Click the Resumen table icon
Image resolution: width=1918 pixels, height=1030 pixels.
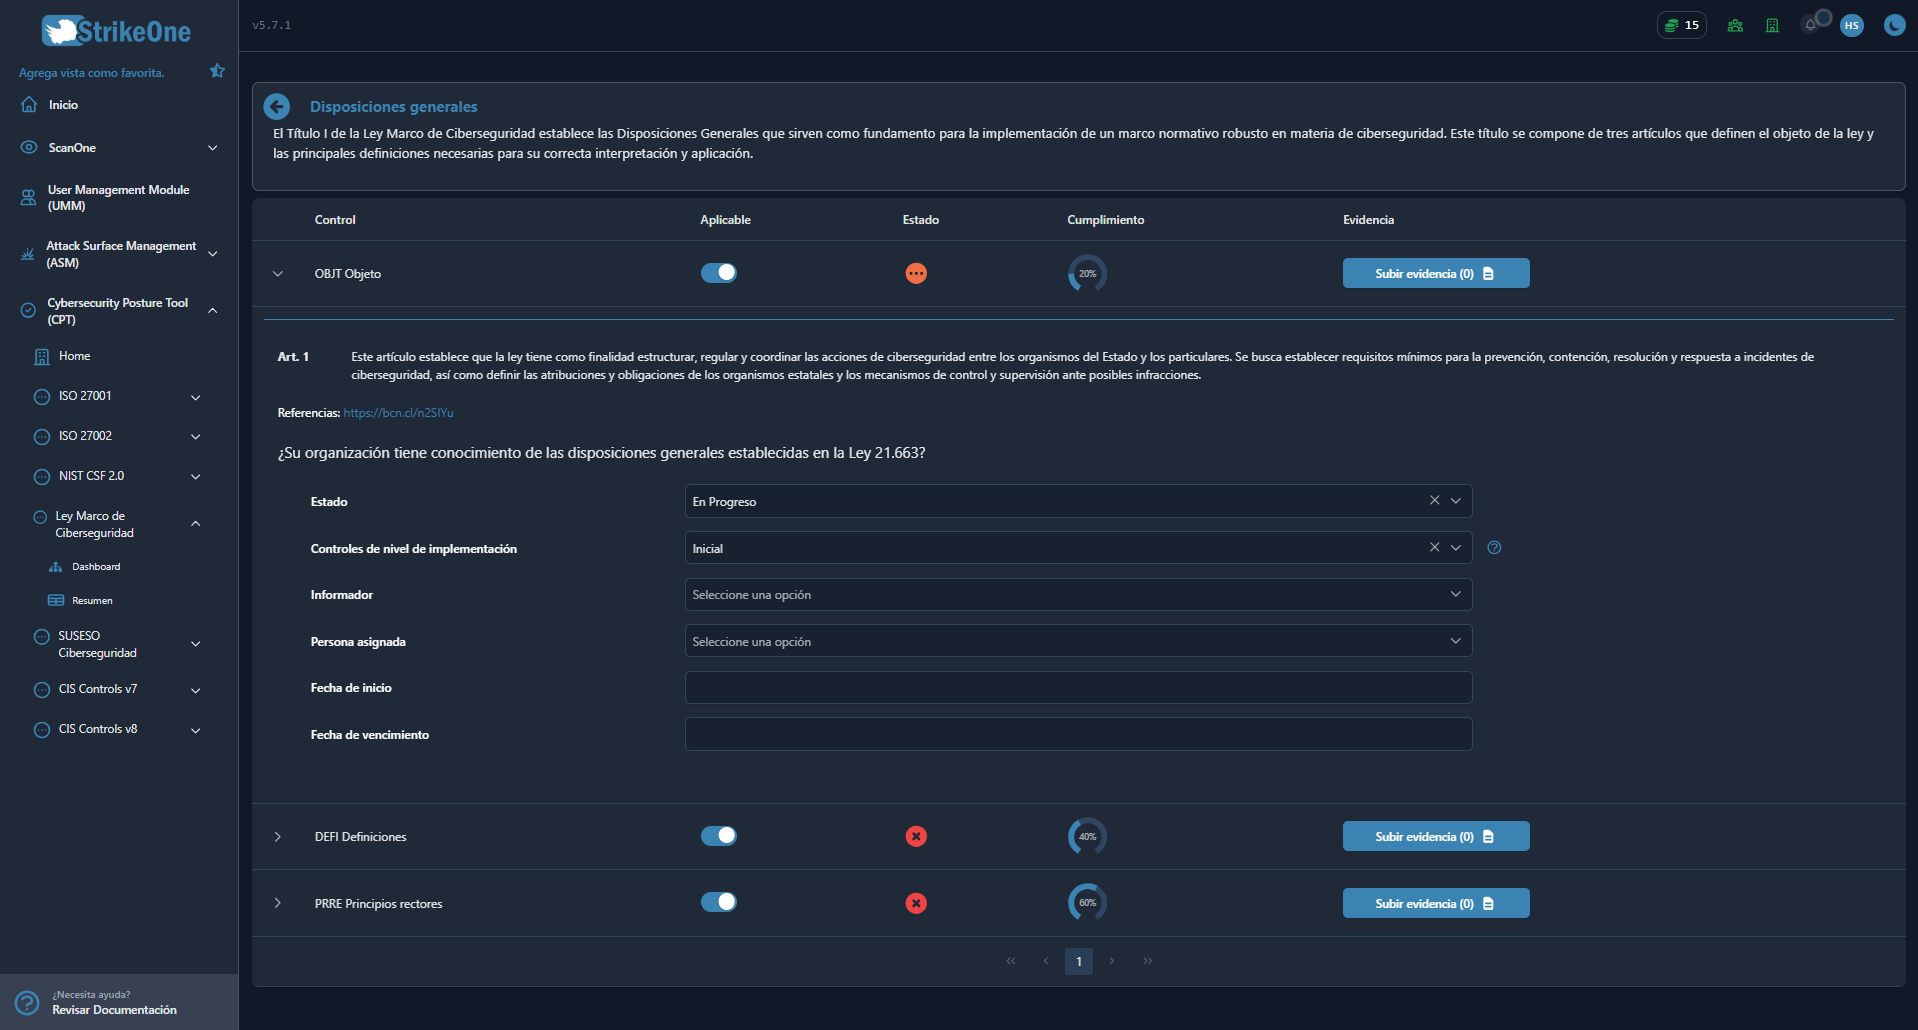point(56,600)
